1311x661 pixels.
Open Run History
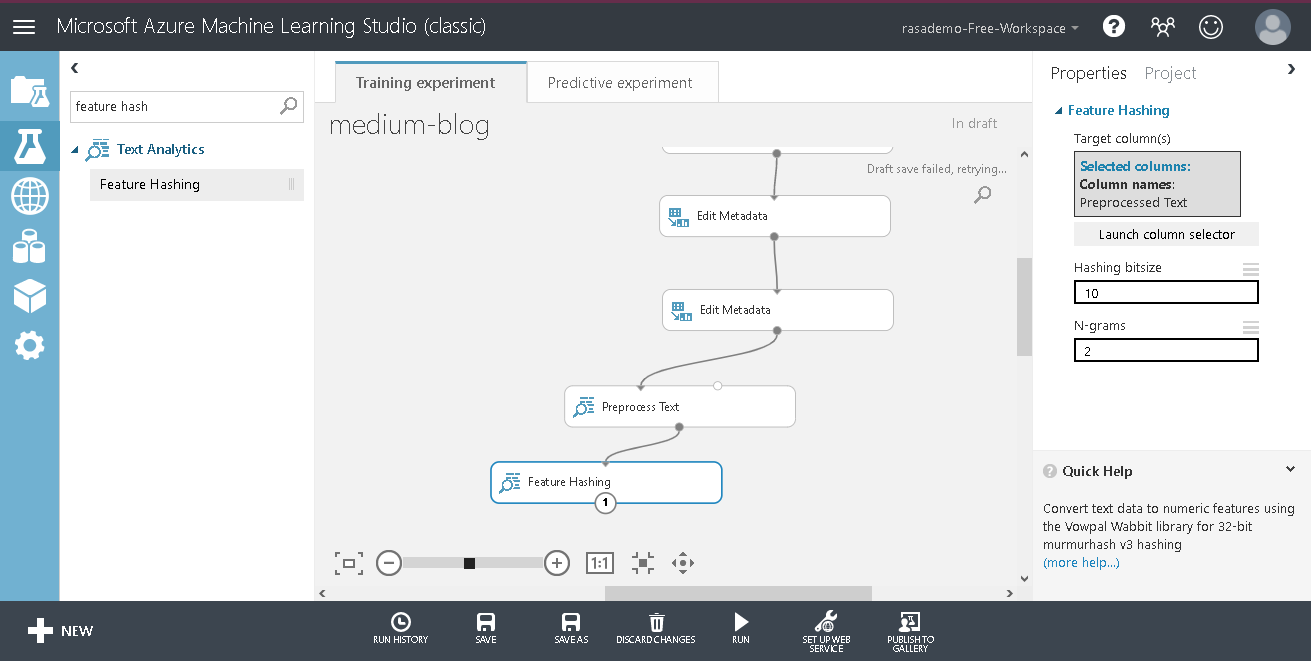coord(400,628)
